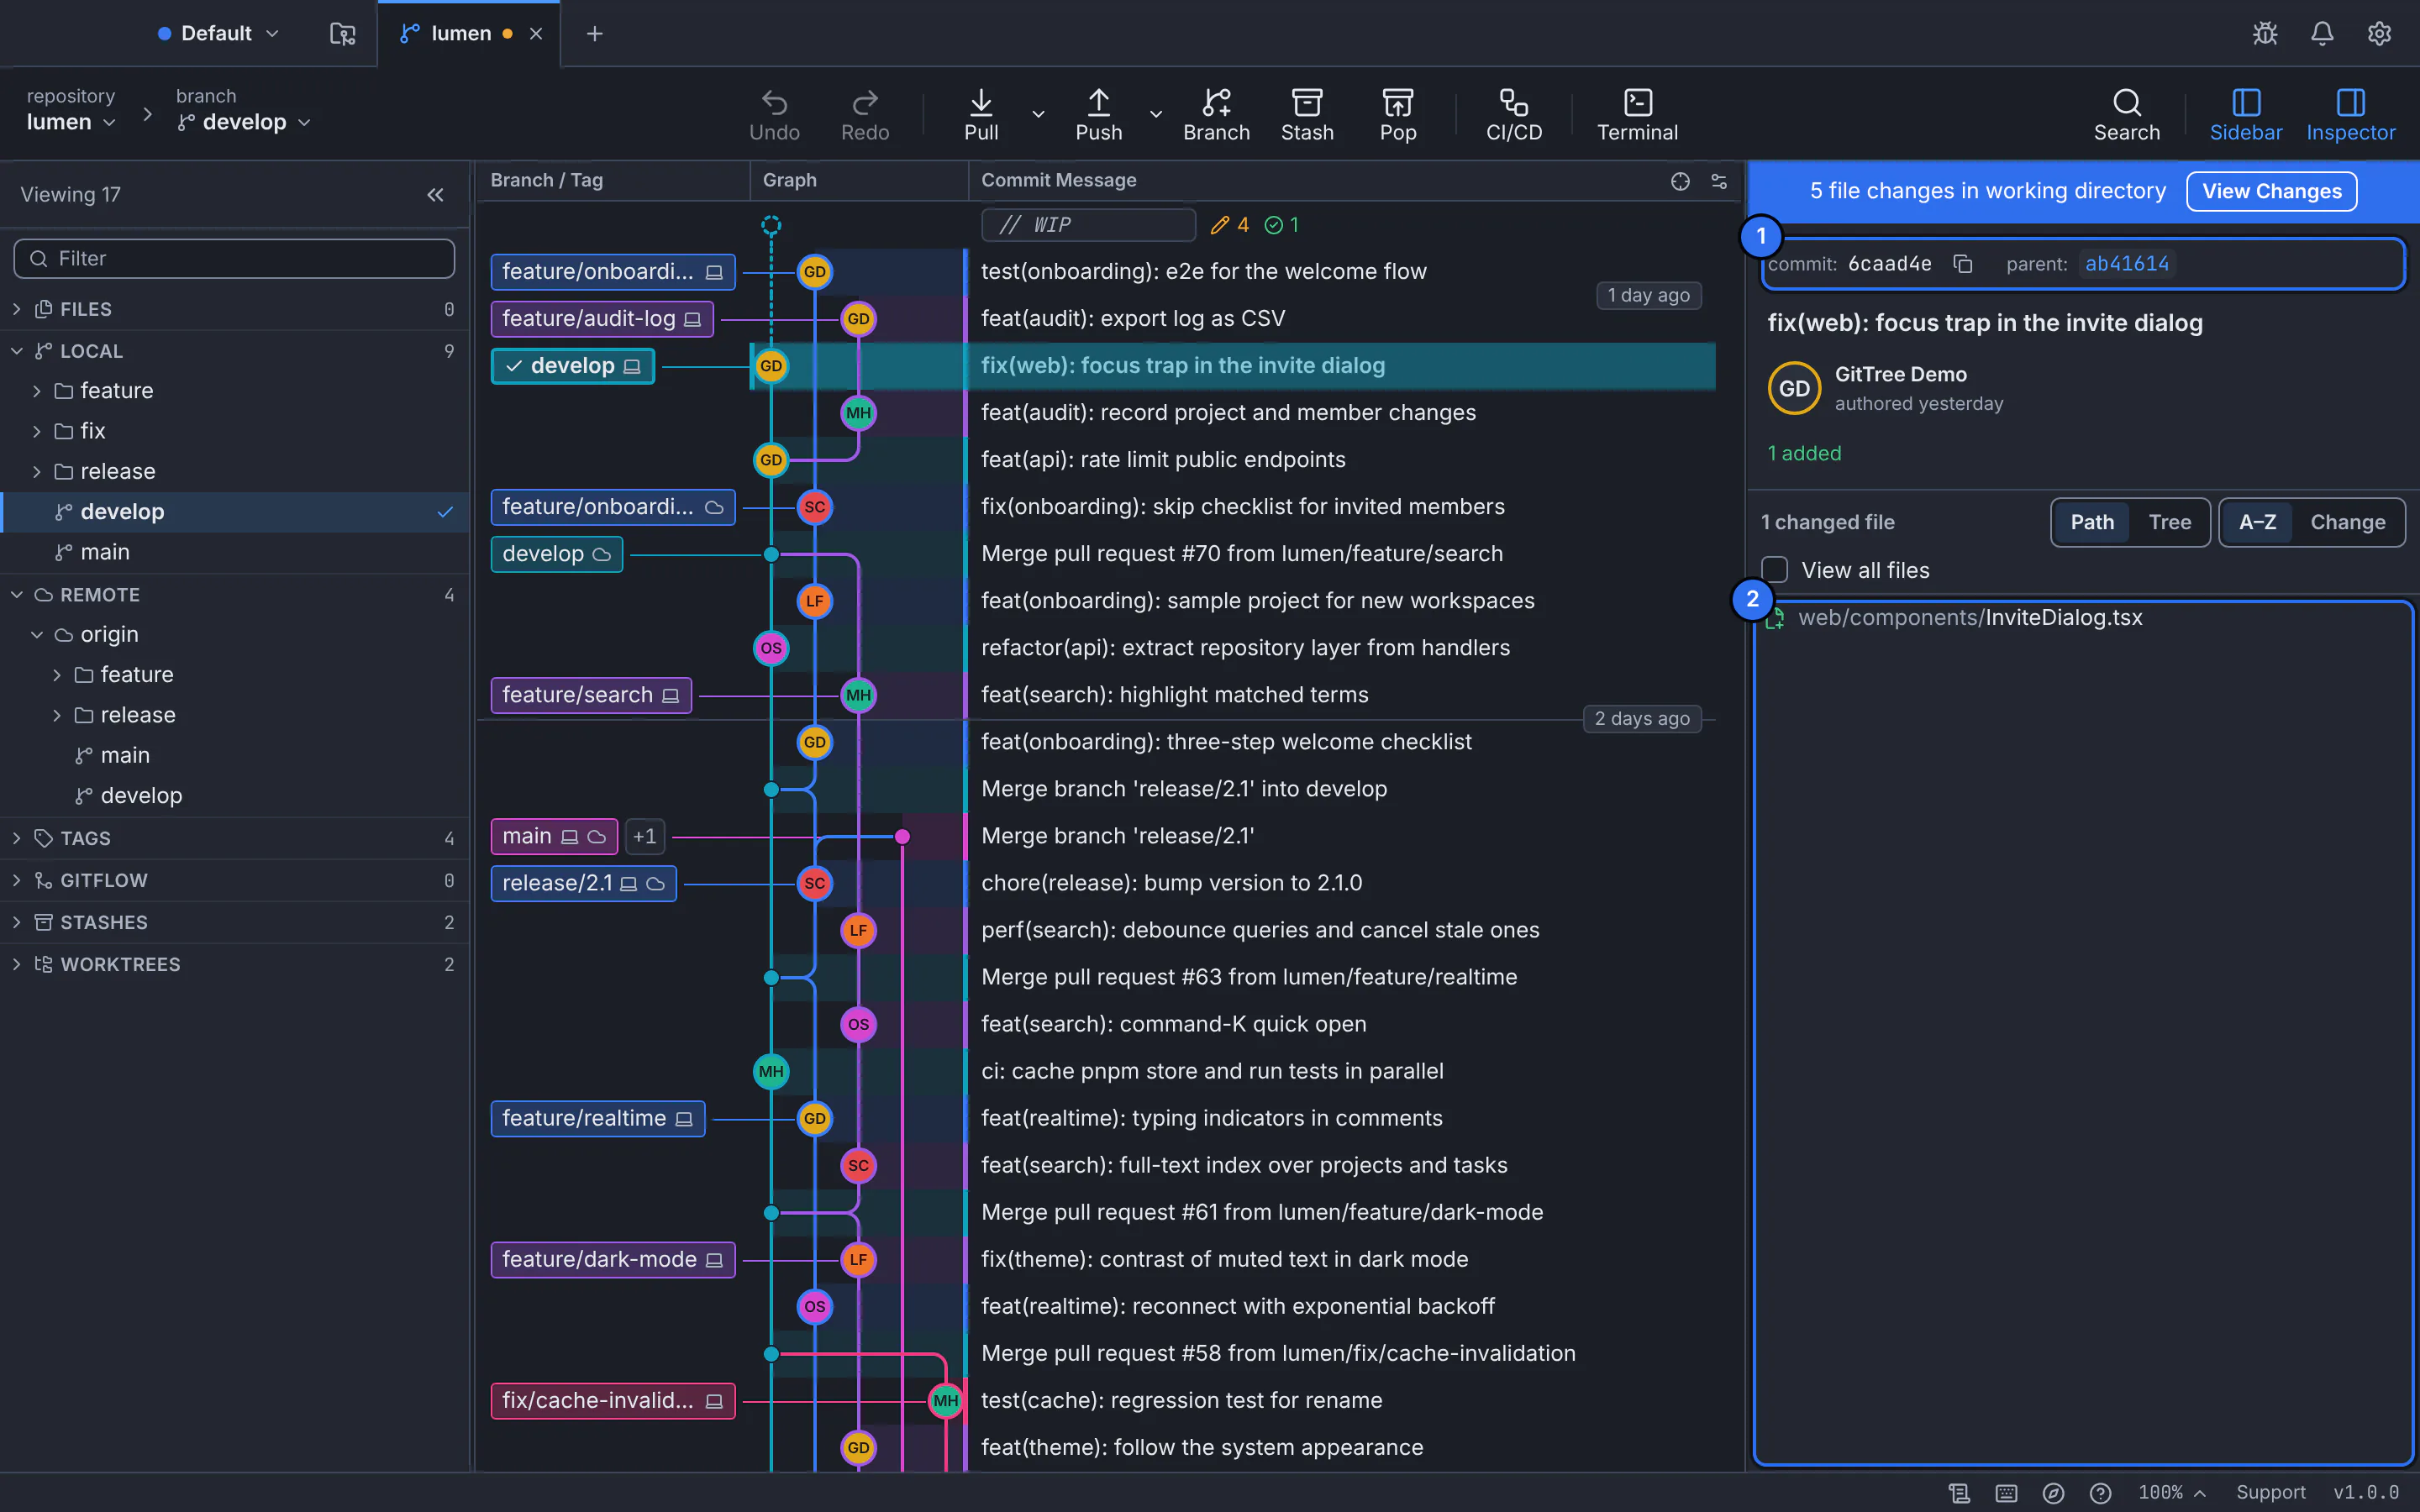Screen dimensions: 2420x1512
Task: Click the bug report icon in top bar
Action: pyautogui.click(x=2265, y=33)
